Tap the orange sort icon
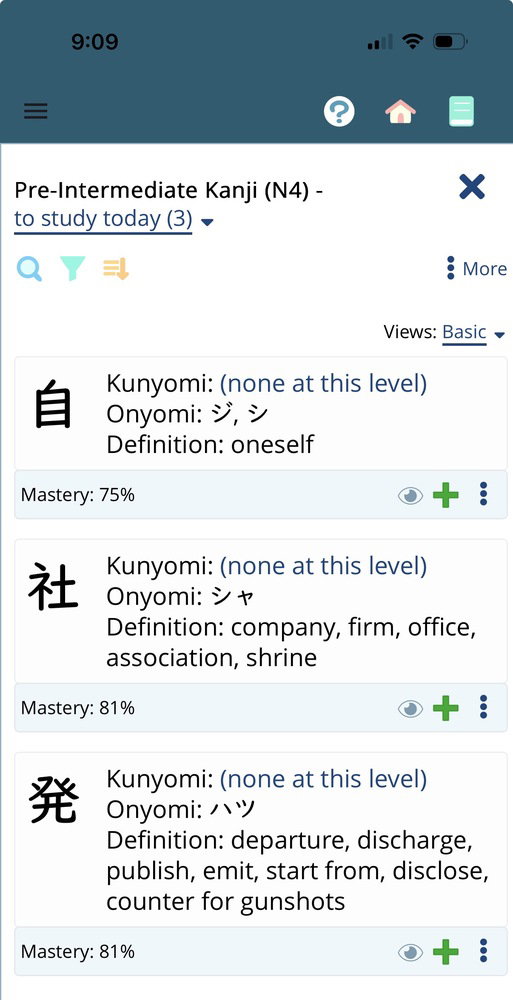This screenshot has height=1000, width=513. click(x=116, y=269)
